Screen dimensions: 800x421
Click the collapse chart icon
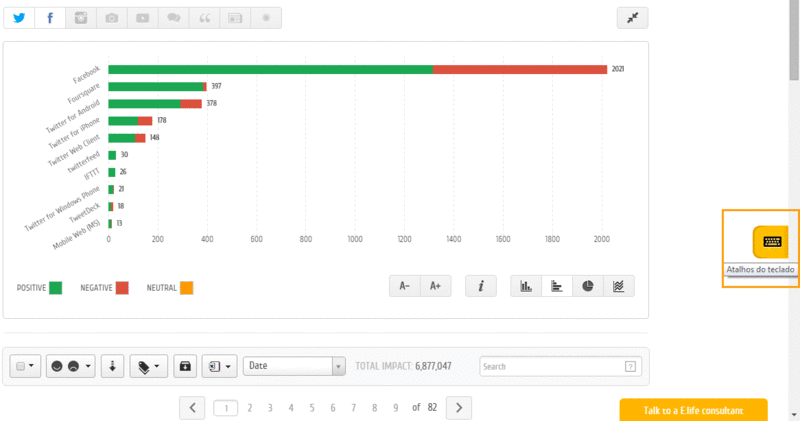[x=632, y=18]
